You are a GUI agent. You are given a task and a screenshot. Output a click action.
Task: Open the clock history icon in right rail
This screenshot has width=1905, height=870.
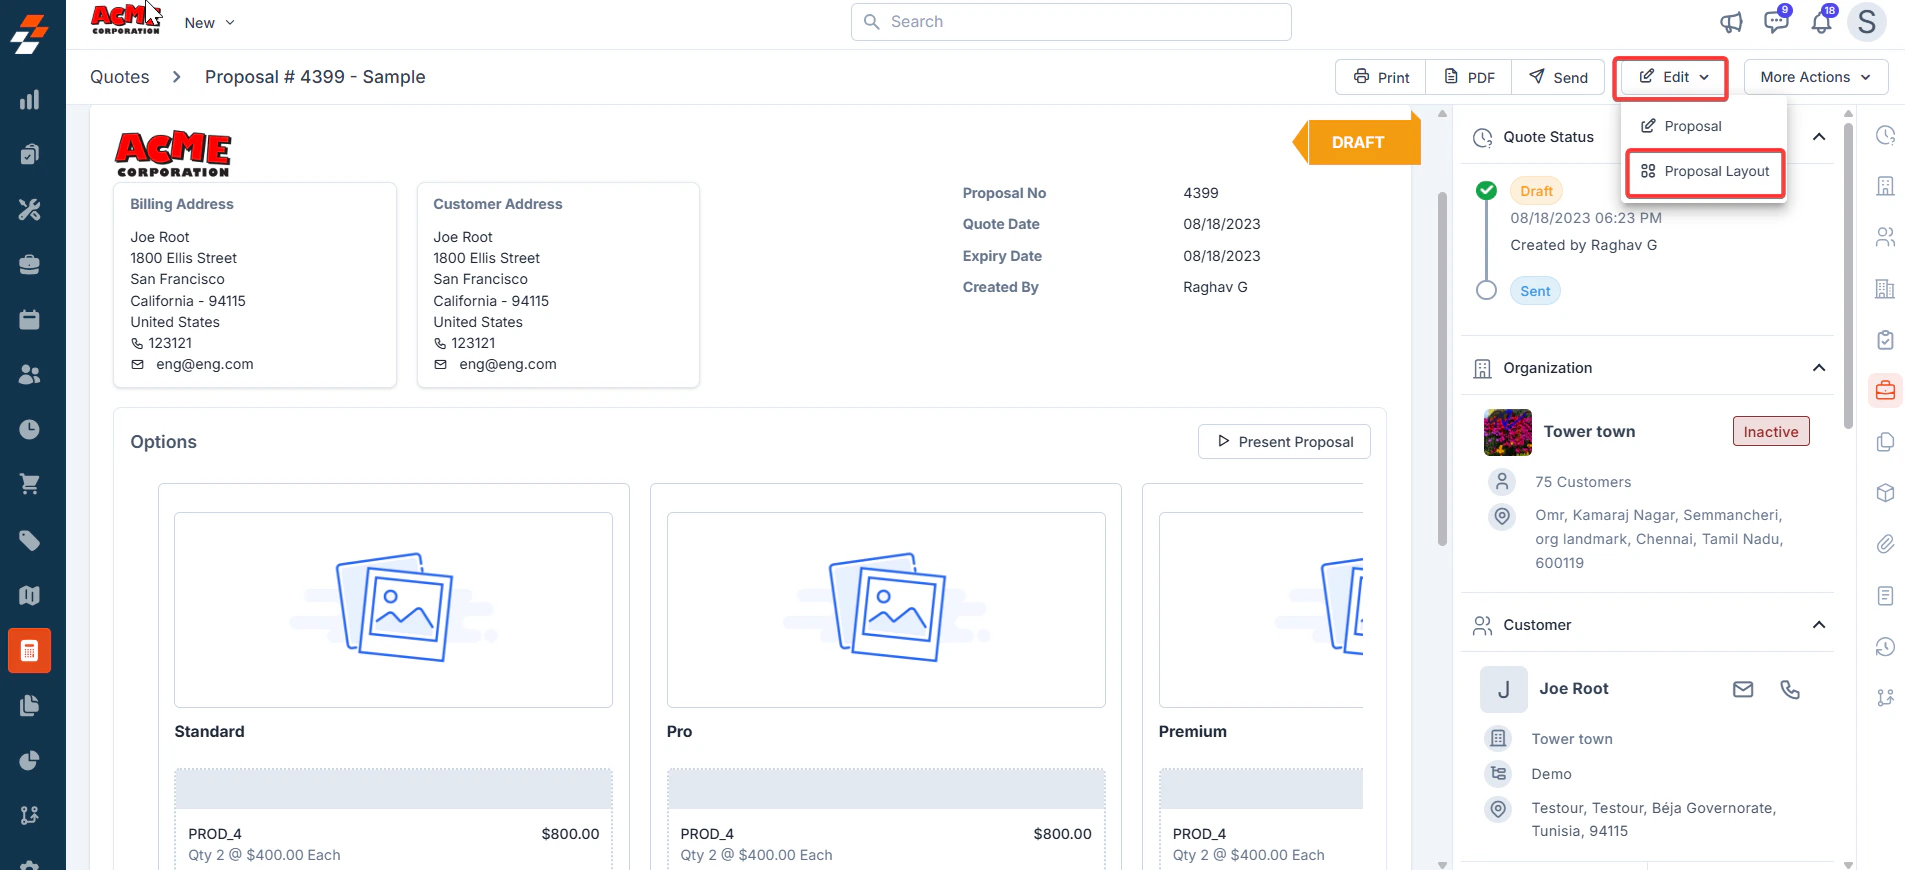pyautogui.click(x=1885, y=135)
